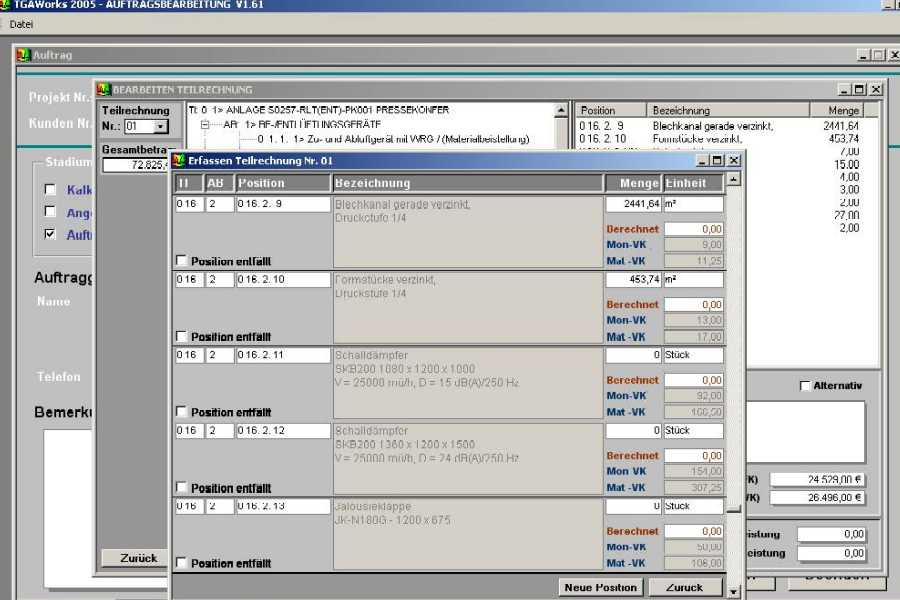The image size is (900, 600).
Task: Click the Auftrag window icon
Action: pos(23,55)
